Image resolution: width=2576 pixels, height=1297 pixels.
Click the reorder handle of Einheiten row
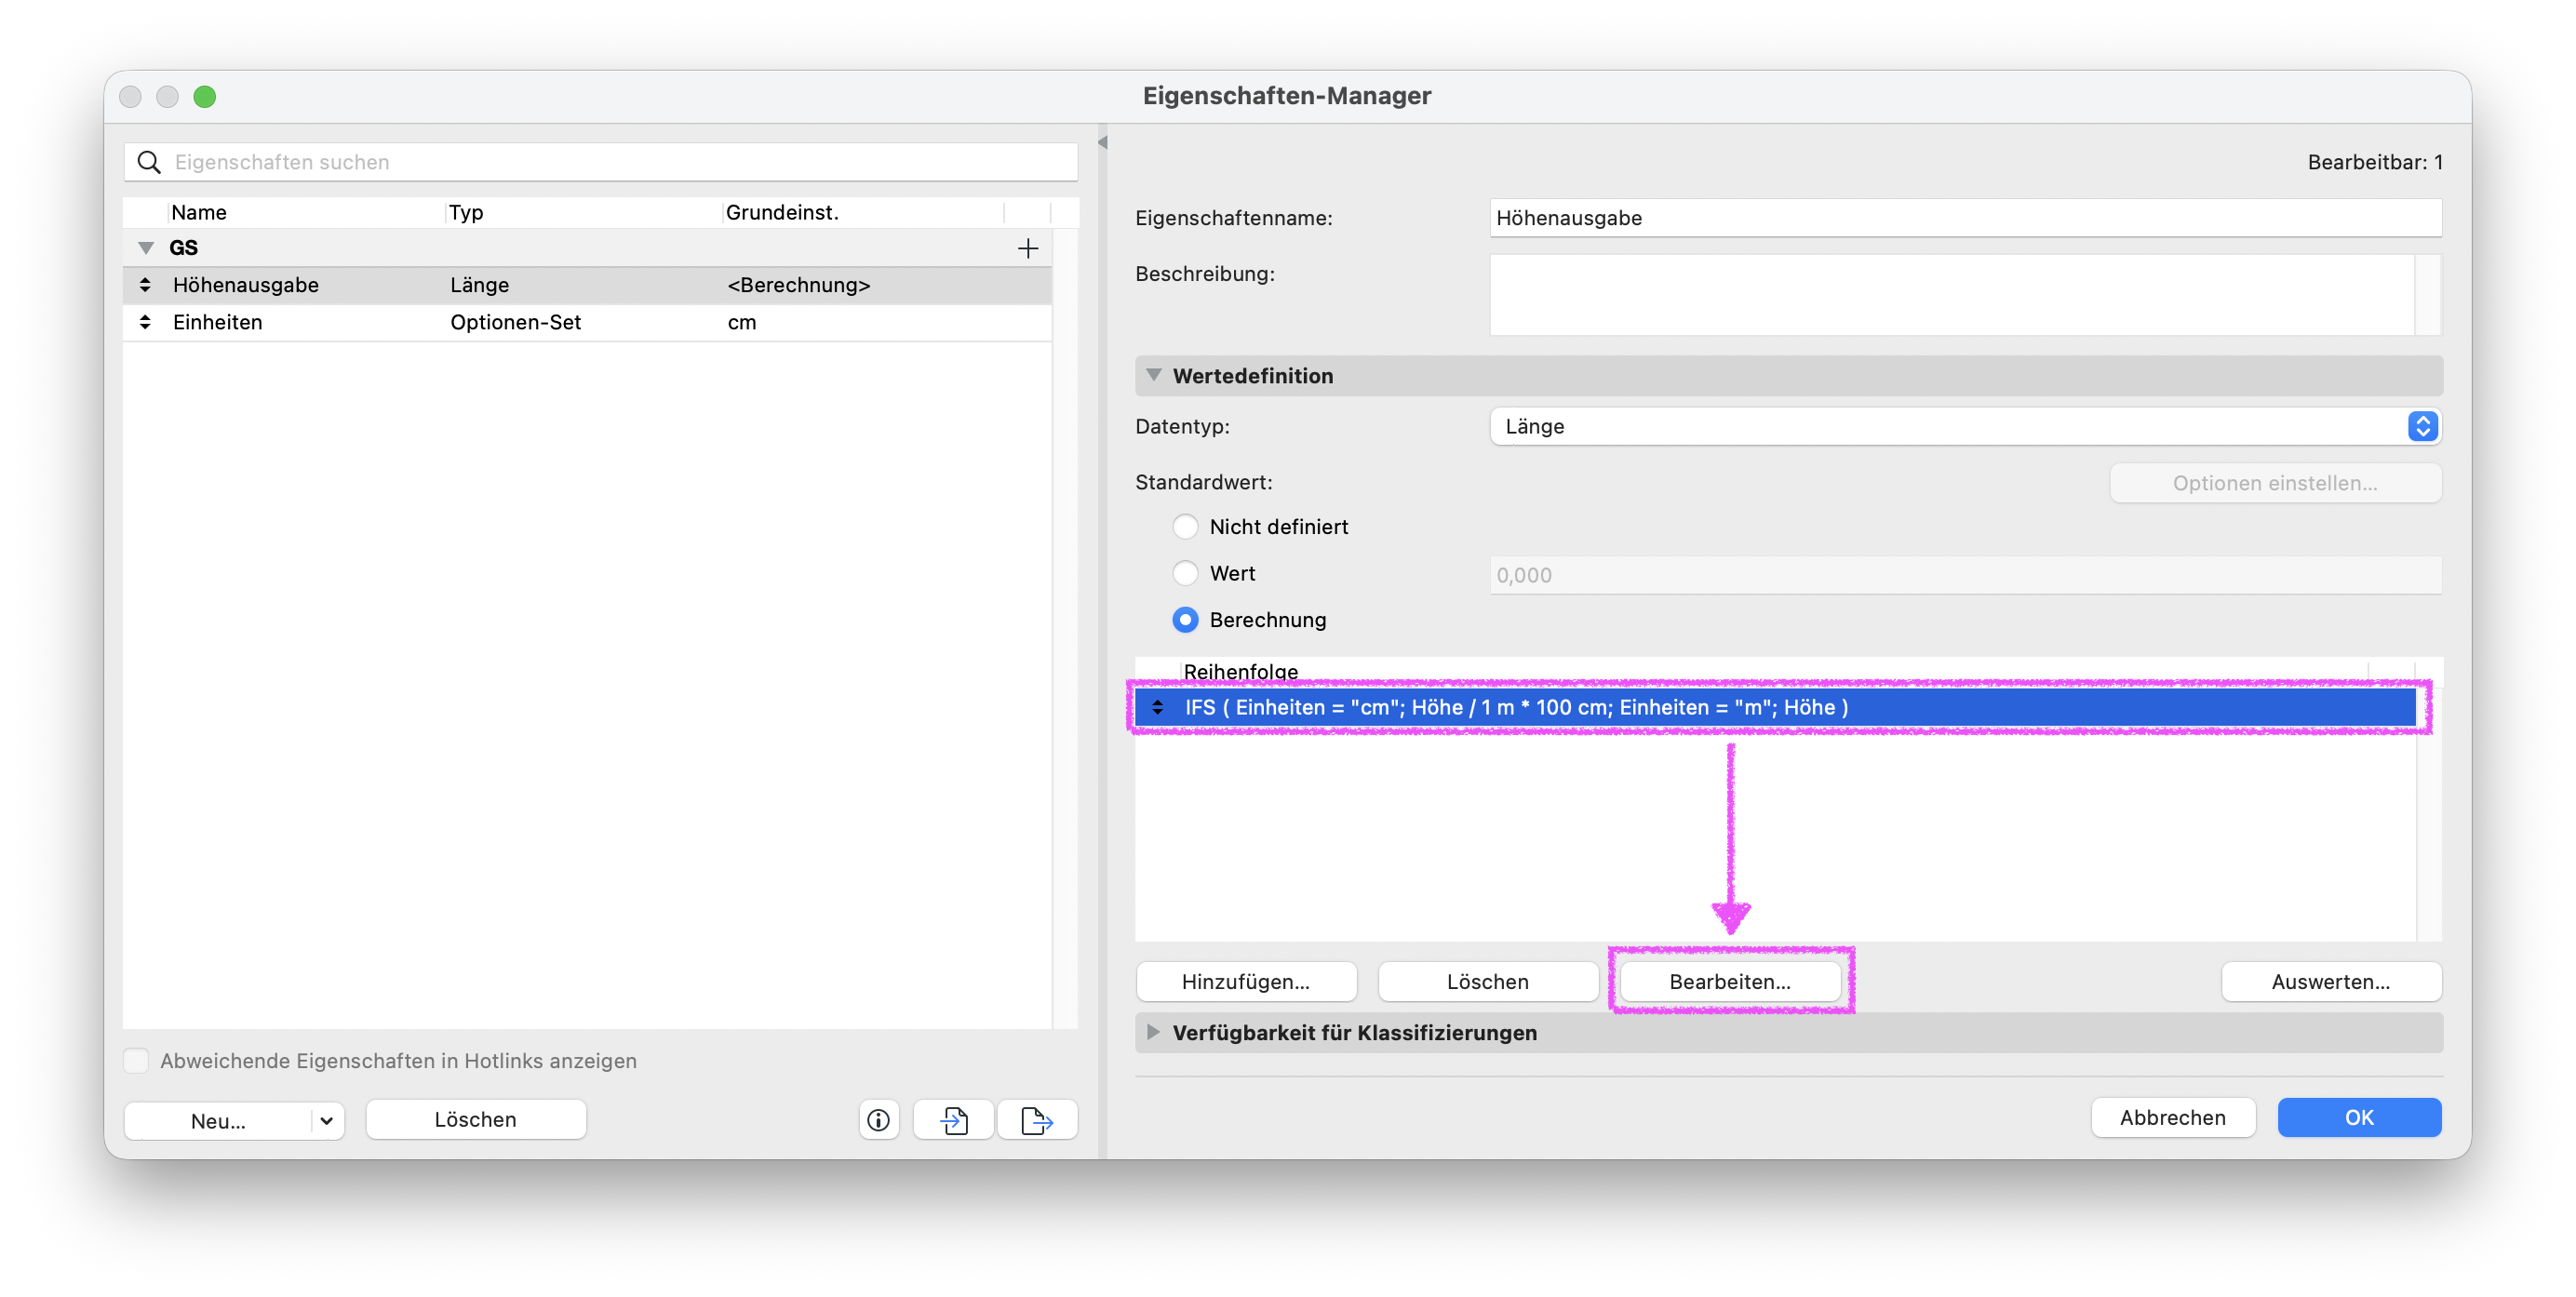coord(145,322)
